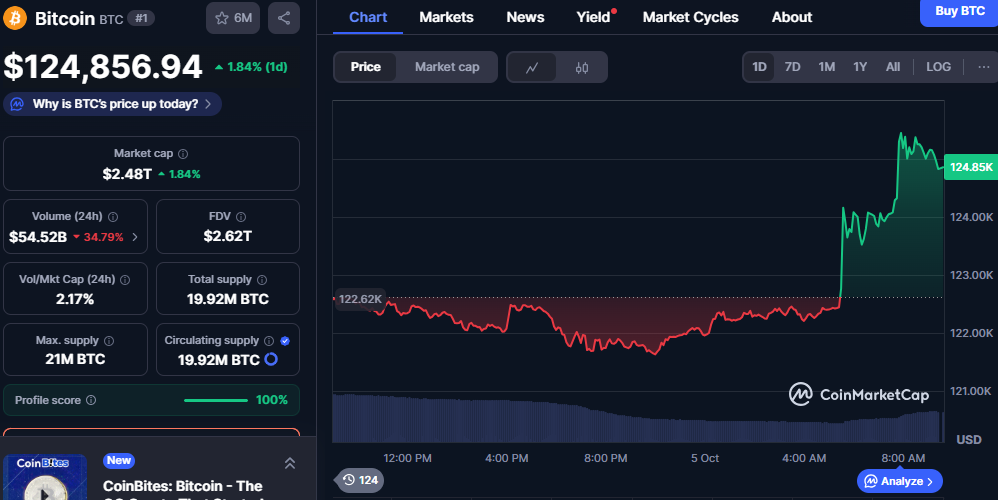Open chart history counter showing 124
The height and width of the screenshot is (500, 998).
pos(359,480)
